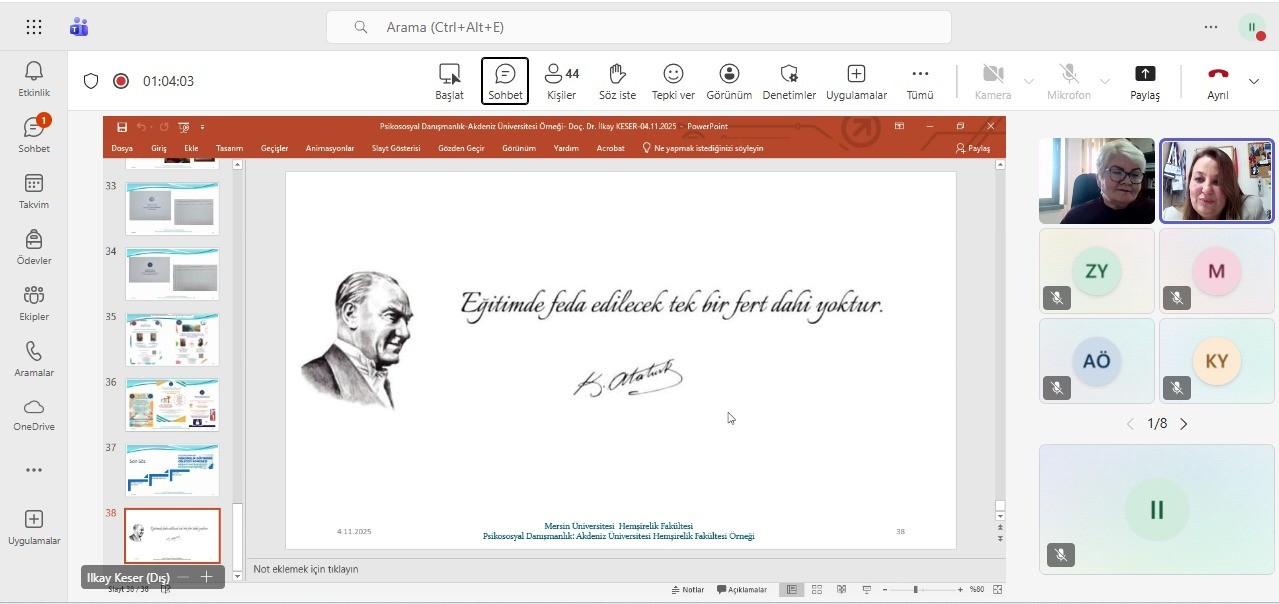Toggle the Sohbet chat panel

pyautogui.click(x=505, y=81)
